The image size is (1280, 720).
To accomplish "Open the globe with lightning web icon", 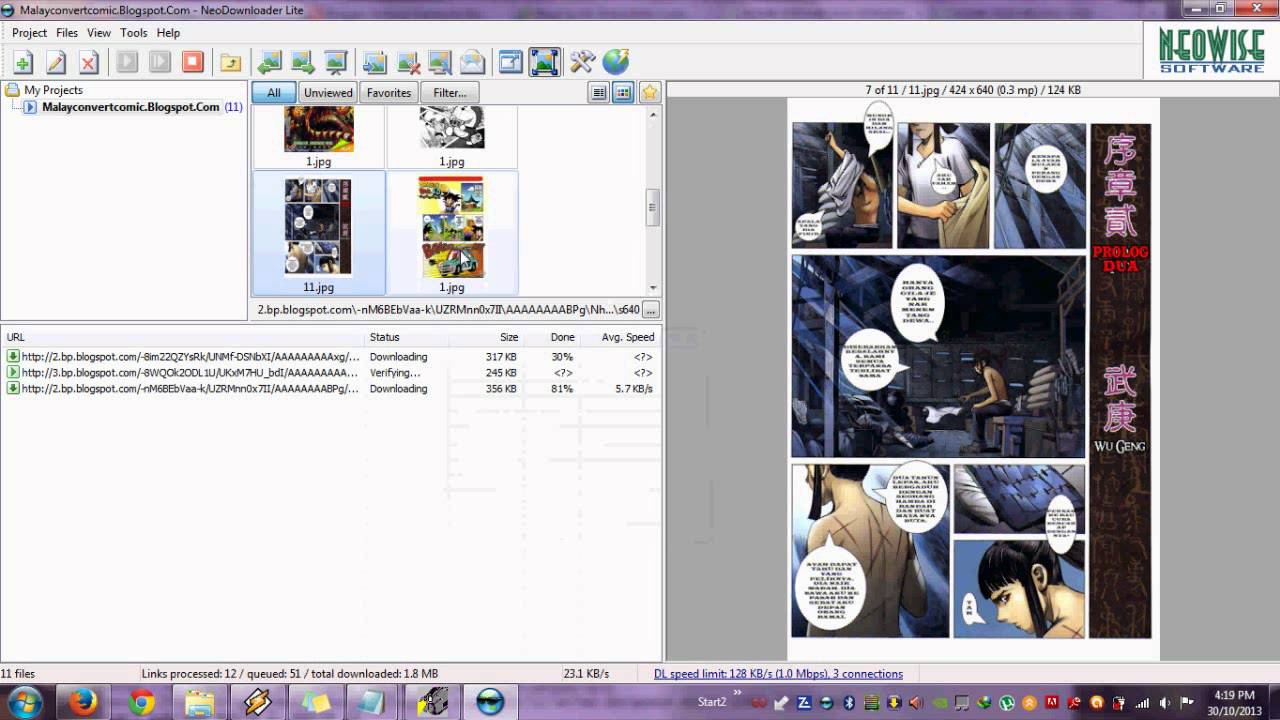I will (x=616, y=63).
